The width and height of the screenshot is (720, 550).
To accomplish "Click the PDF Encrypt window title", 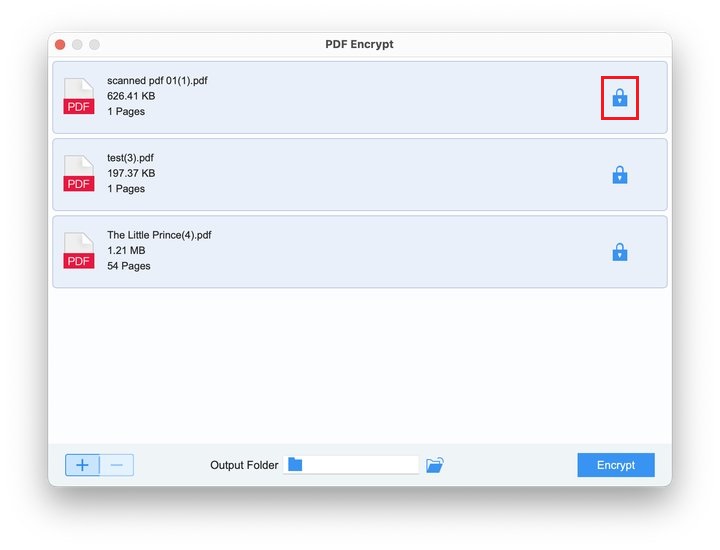I will pos(359,44).
